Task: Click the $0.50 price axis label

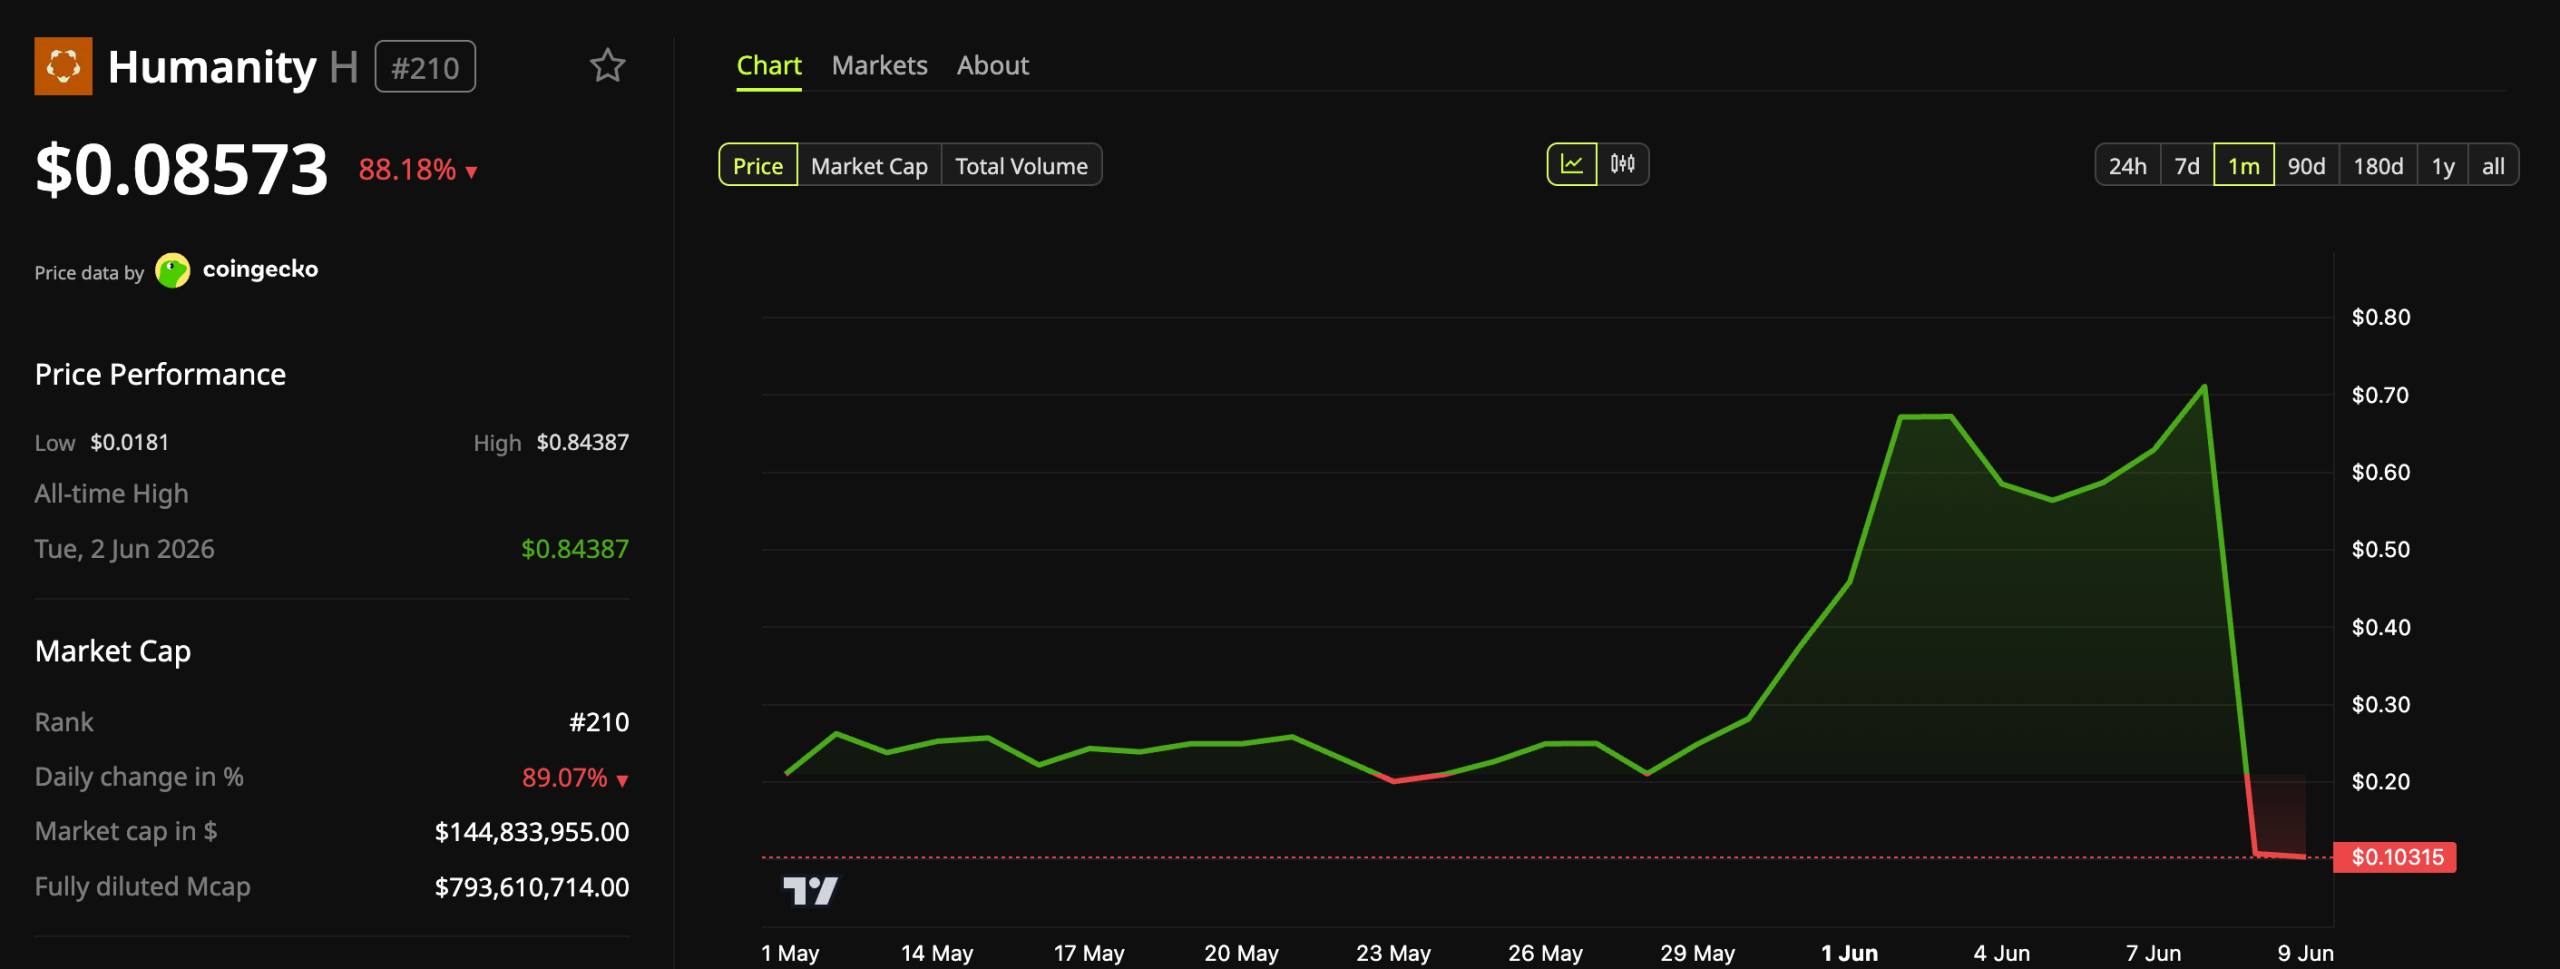Action: coord(2380,550)
